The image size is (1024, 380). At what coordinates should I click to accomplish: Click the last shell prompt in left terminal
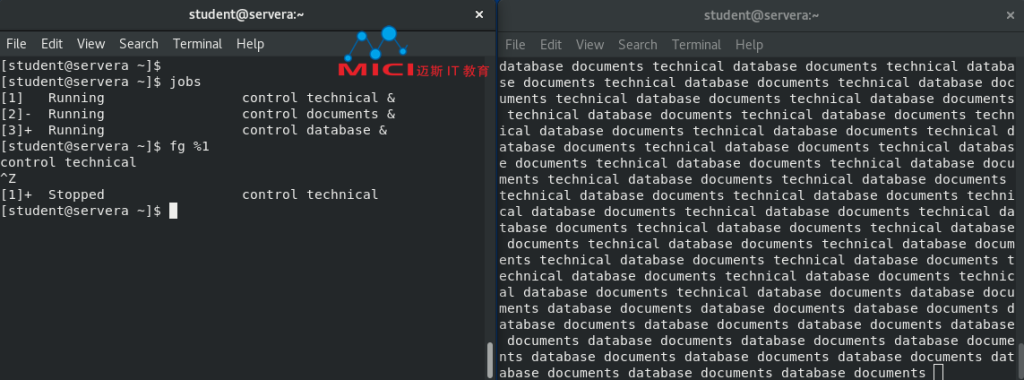[x=80, y=211]
